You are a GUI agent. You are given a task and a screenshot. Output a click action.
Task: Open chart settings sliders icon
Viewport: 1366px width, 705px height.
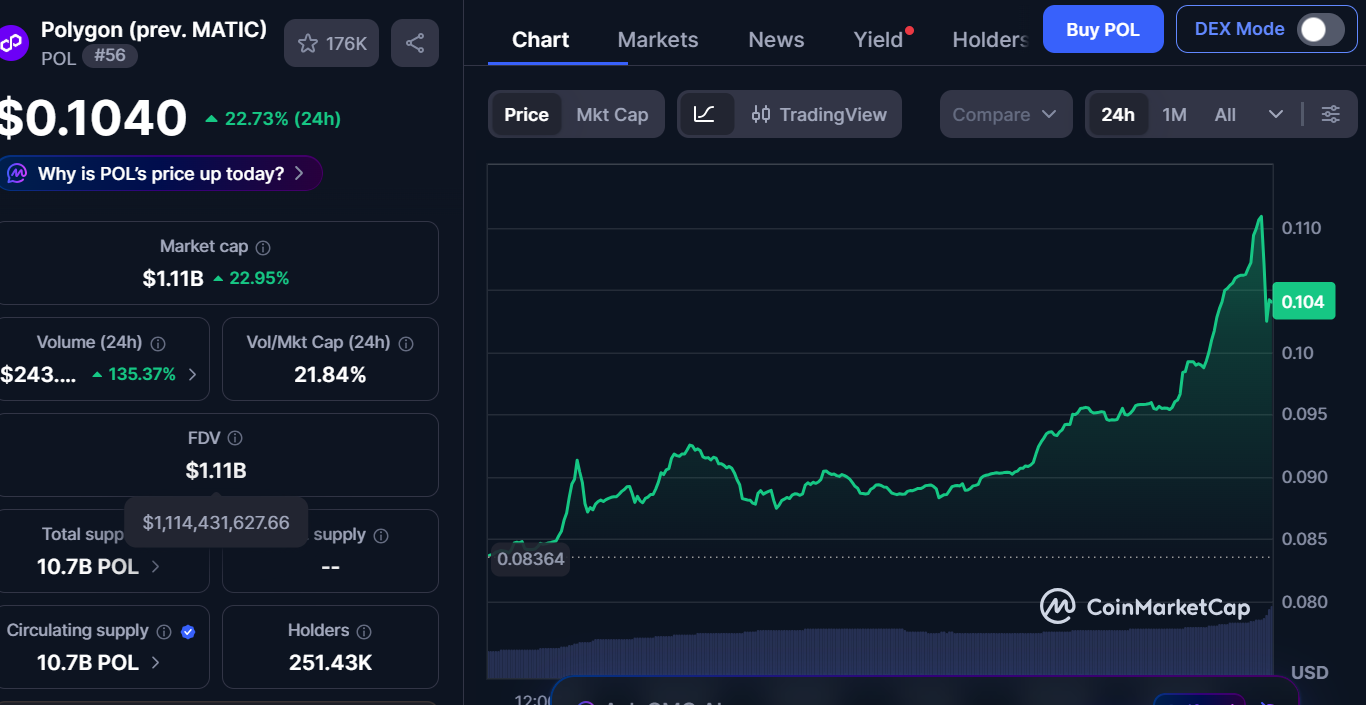[1331, 114]
